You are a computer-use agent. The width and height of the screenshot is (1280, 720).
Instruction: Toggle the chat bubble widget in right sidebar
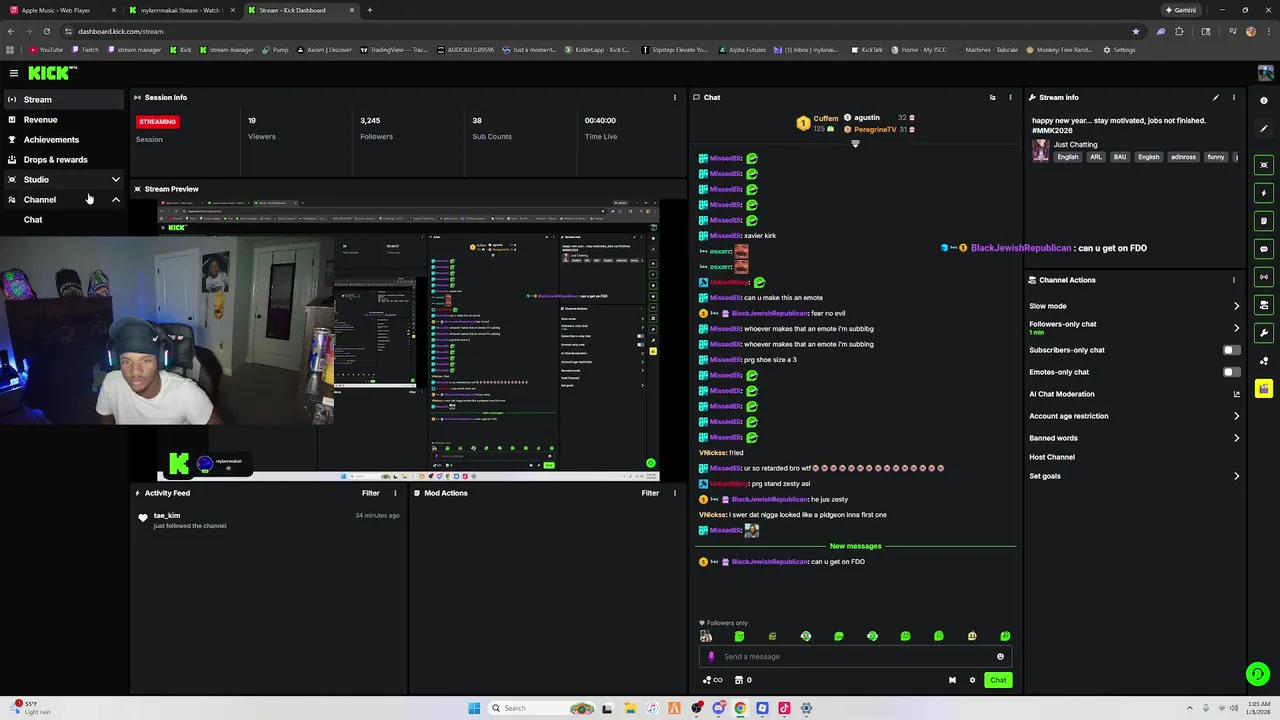click(1264, 249)
